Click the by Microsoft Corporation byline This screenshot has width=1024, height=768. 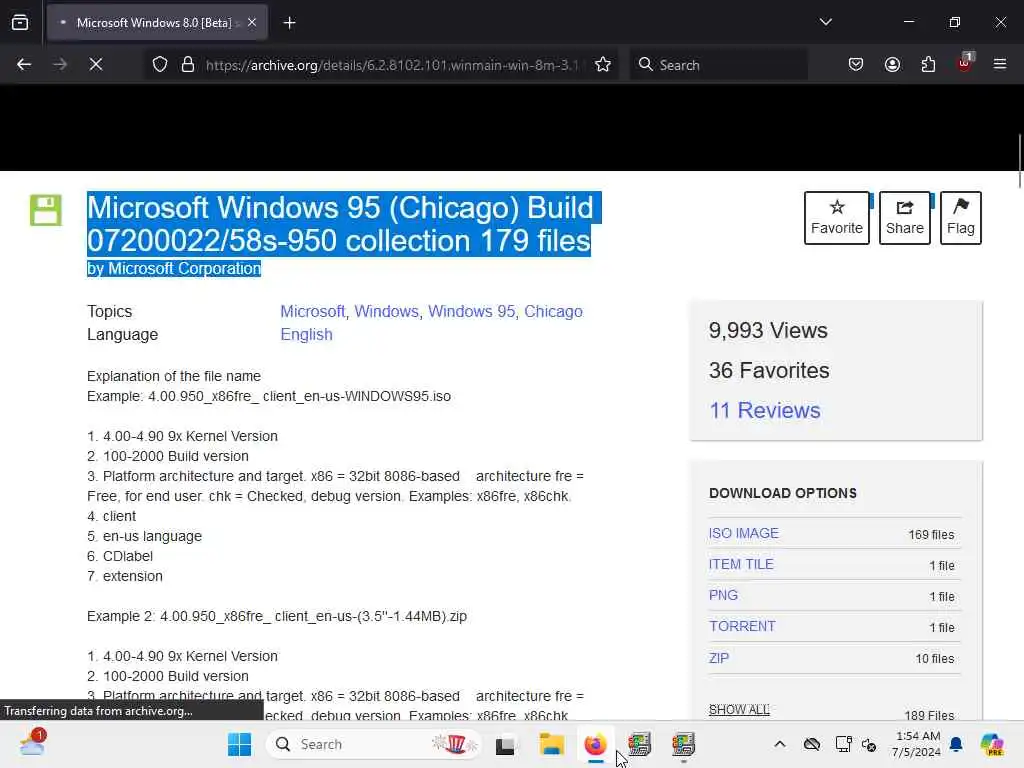pos(174,268)
